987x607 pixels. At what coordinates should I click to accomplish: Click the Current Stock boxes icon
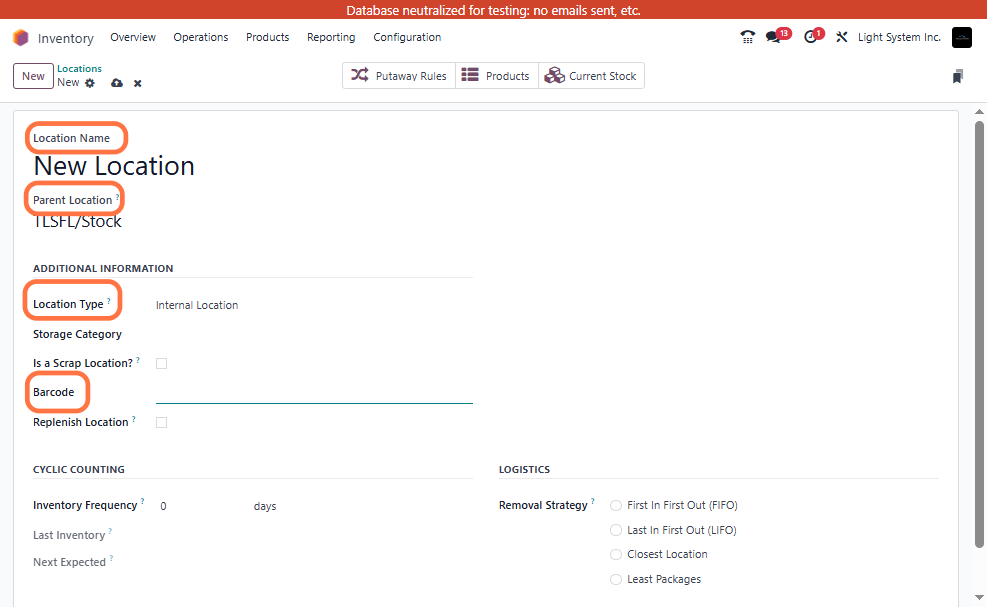pyautogui.click(x=555, y=75)
